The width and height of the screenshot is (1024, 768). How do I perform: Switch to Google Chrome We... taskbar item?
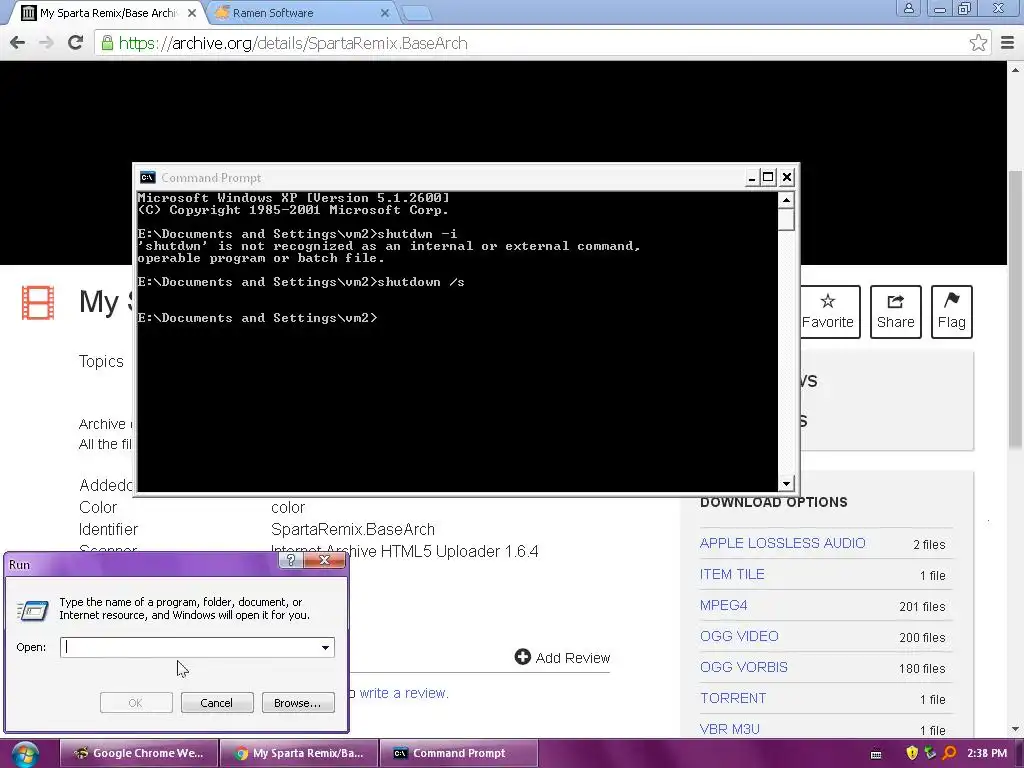(139, 753)
